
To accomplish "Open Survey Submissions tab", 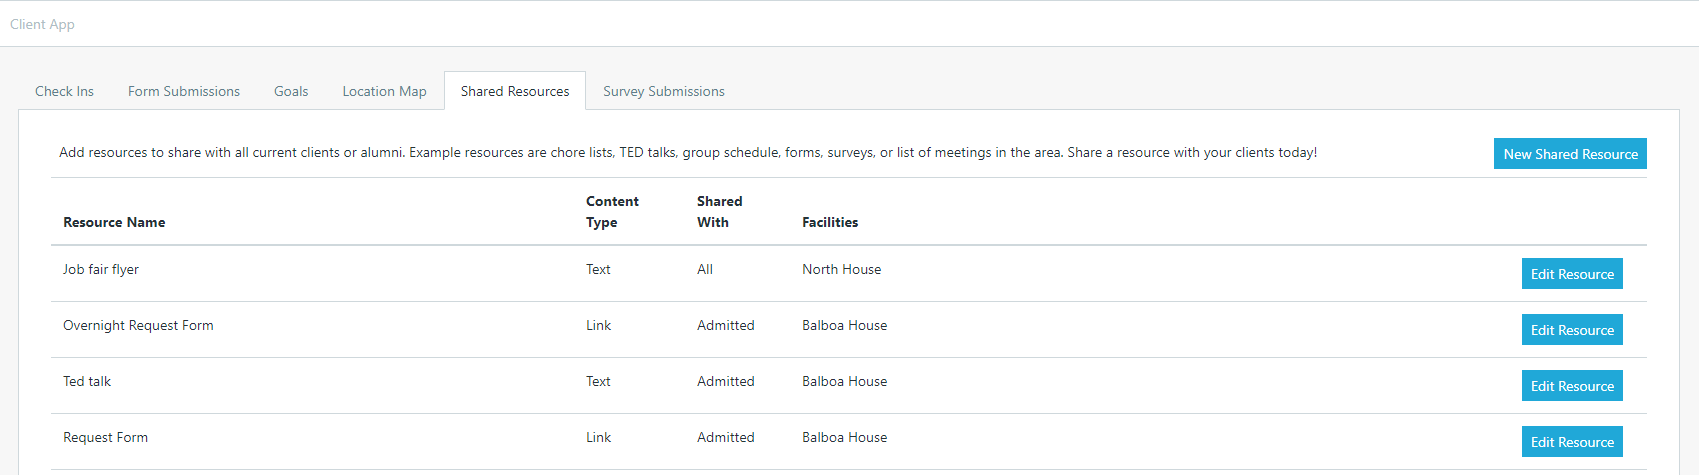I will point(664,91).
